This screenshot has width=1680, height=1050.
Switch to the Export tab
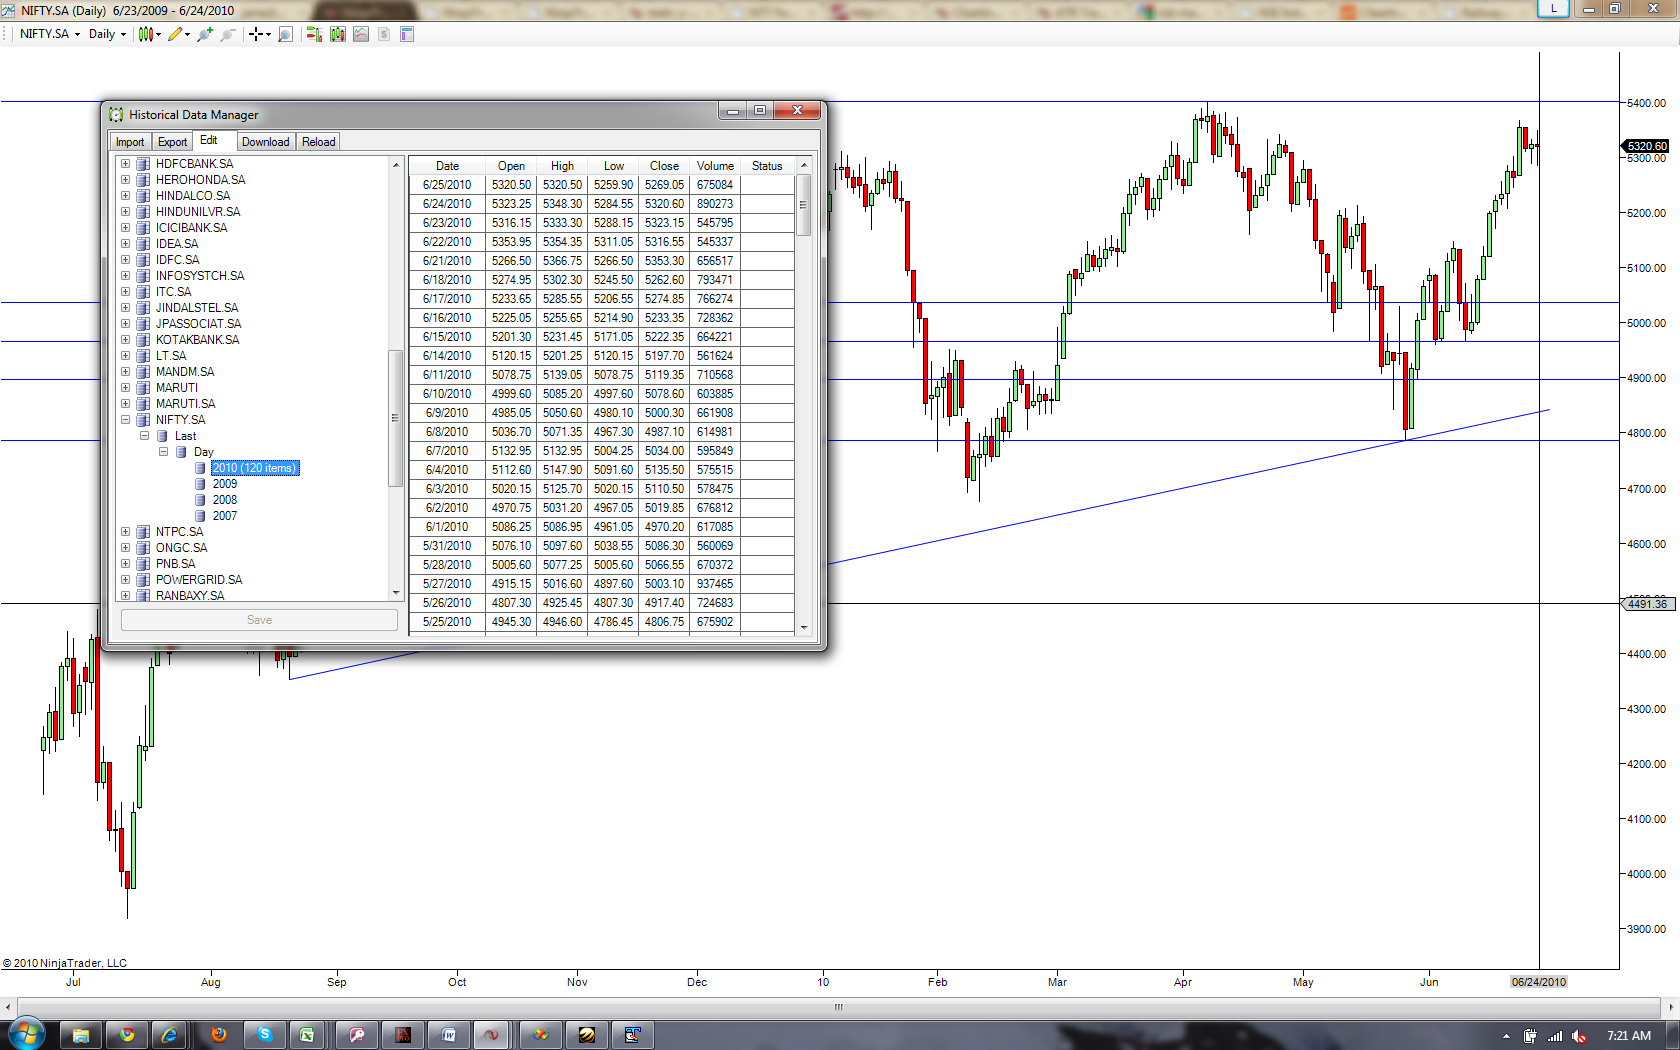(x=172, y=142)
